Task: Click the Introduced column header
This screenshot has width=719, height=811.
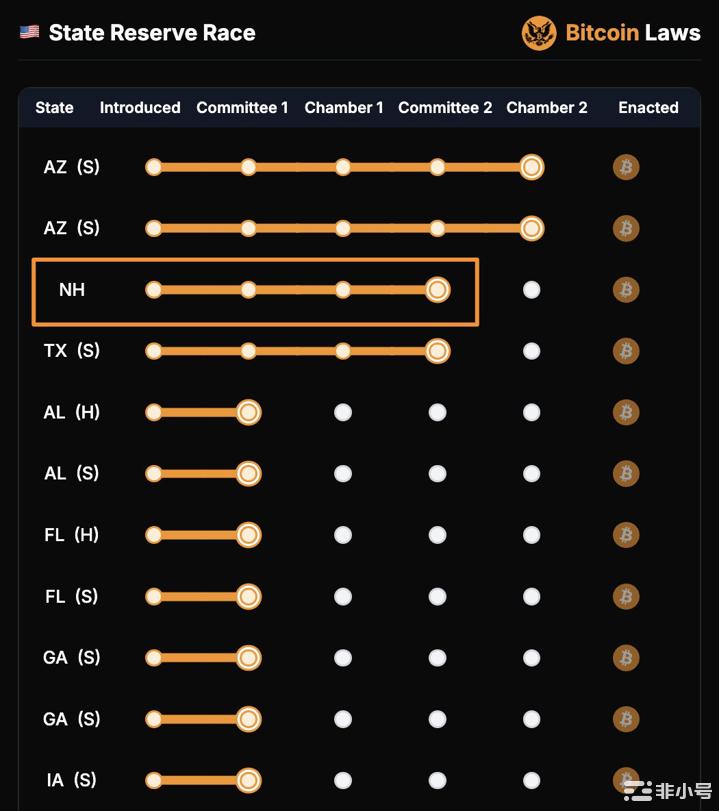Action: 140,108
